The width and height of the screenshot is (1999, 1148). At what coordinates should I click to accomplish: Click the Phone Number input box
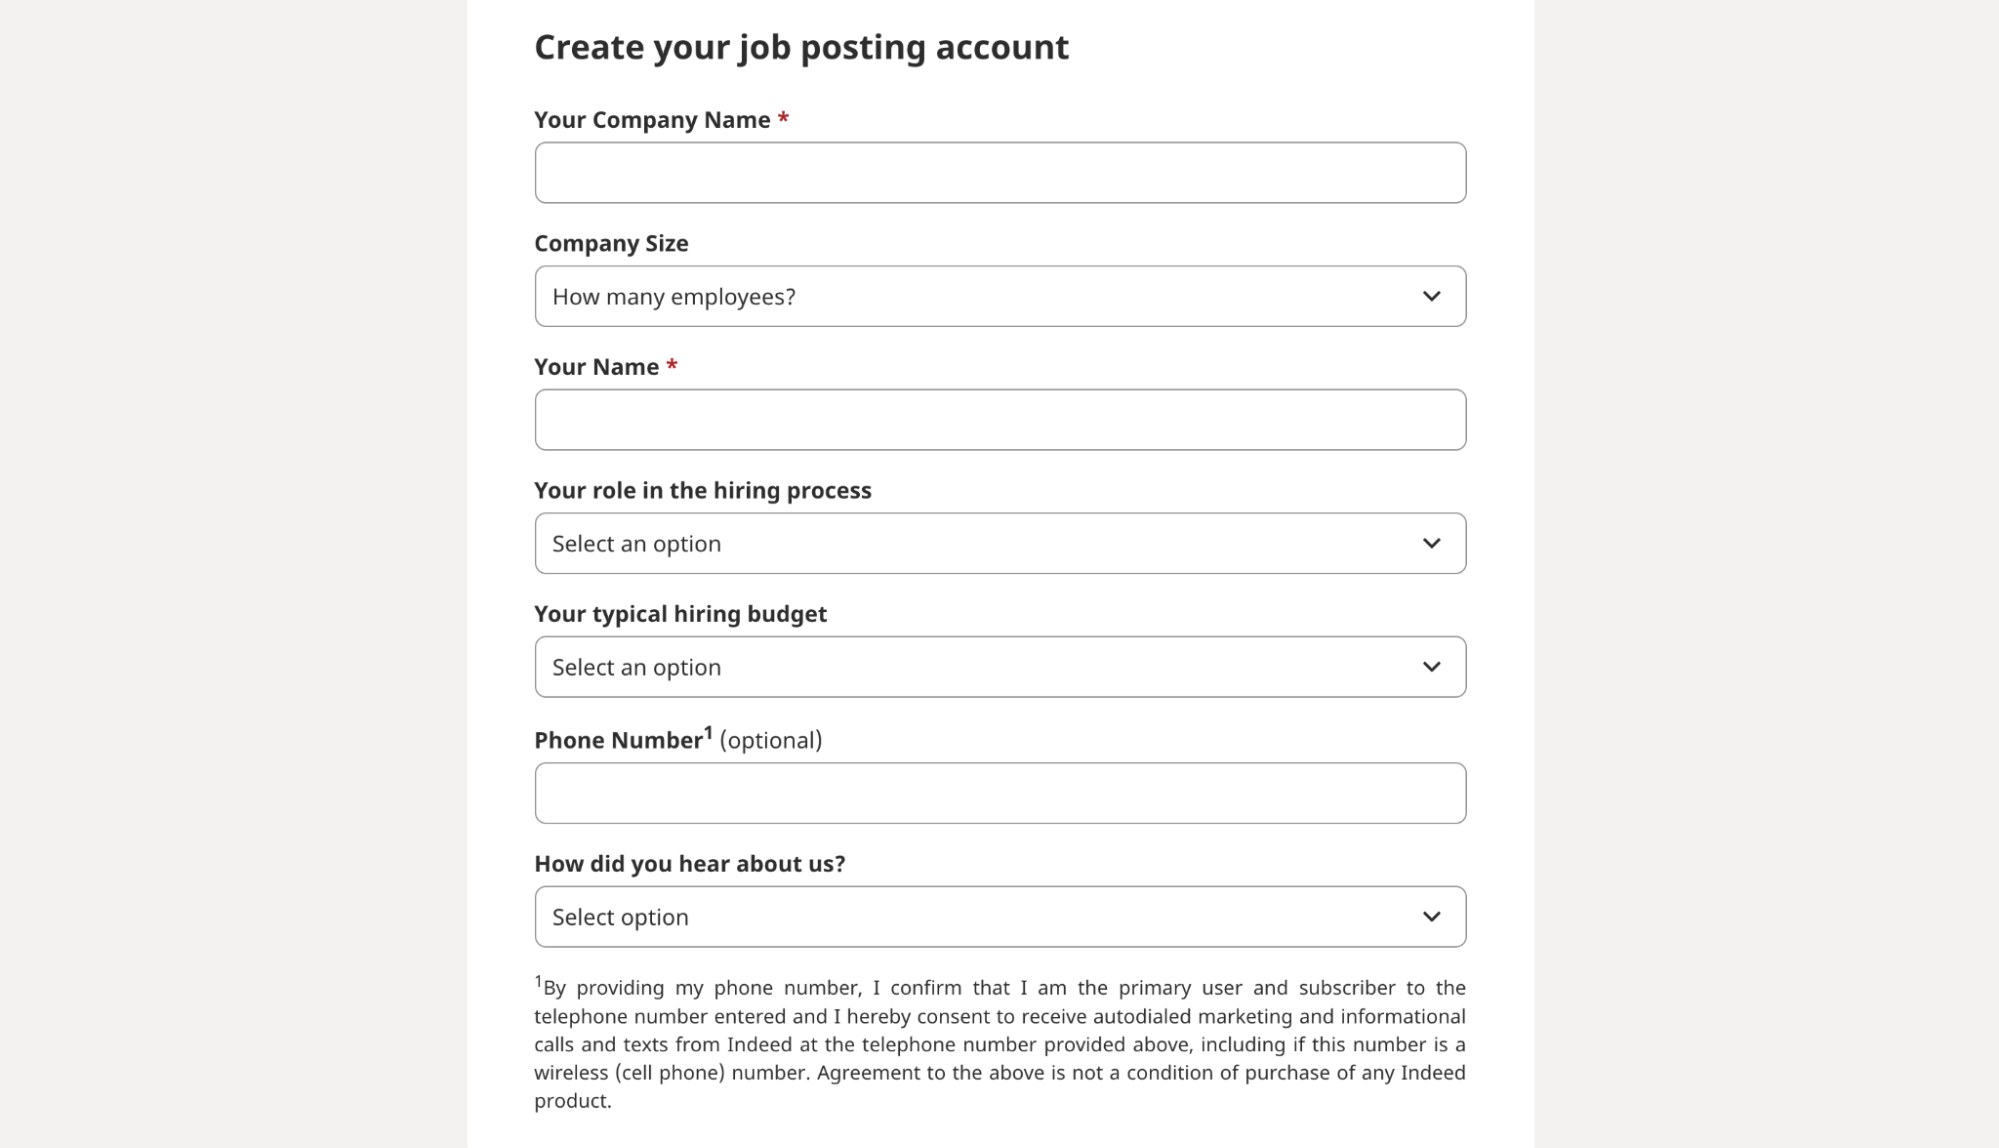coord(1000,794)
